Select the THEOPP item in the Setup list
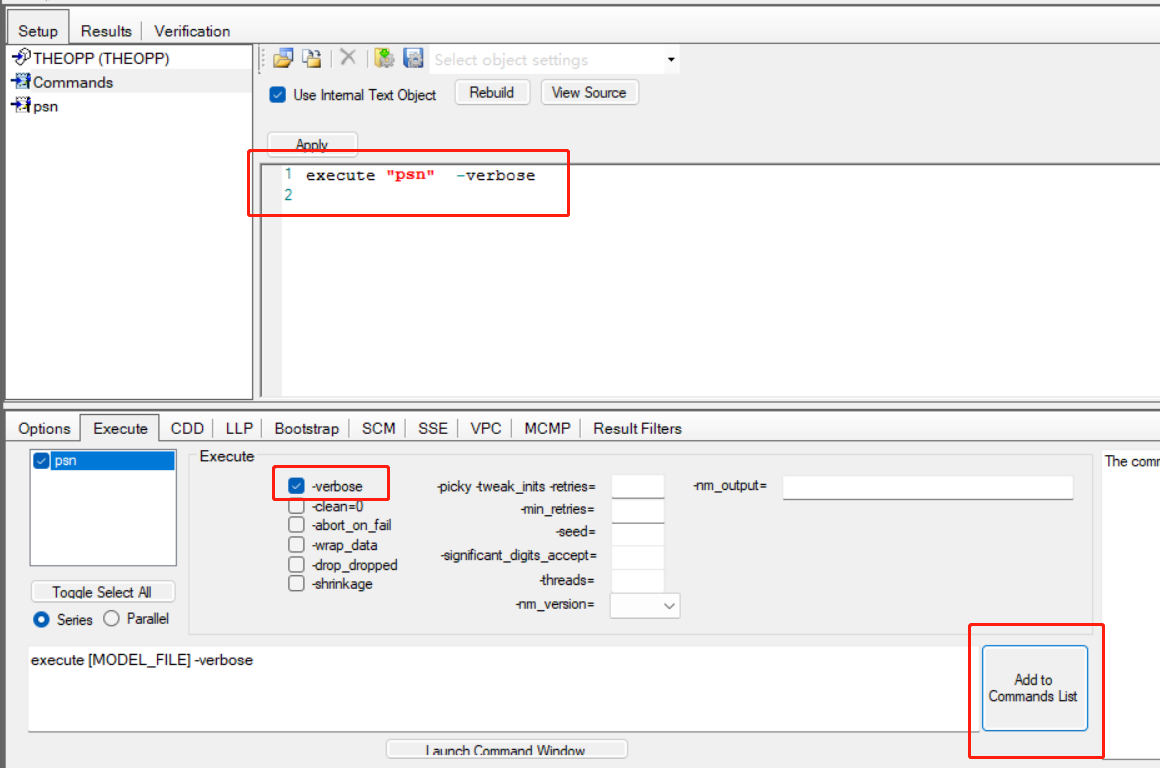The image size is (1160, 768). (x=100, y=58)
